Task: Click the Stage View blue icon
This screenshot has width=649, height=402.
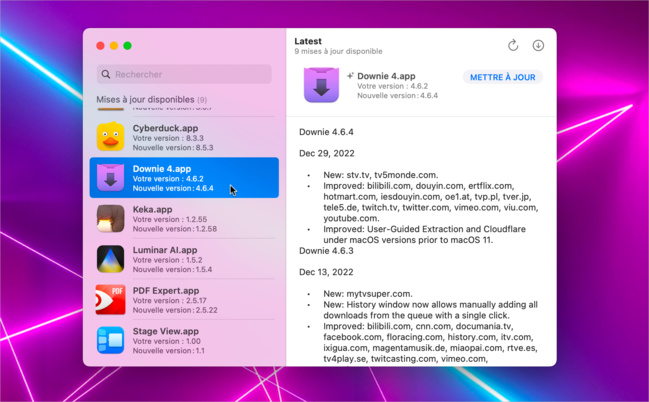Action: [111, 340]
